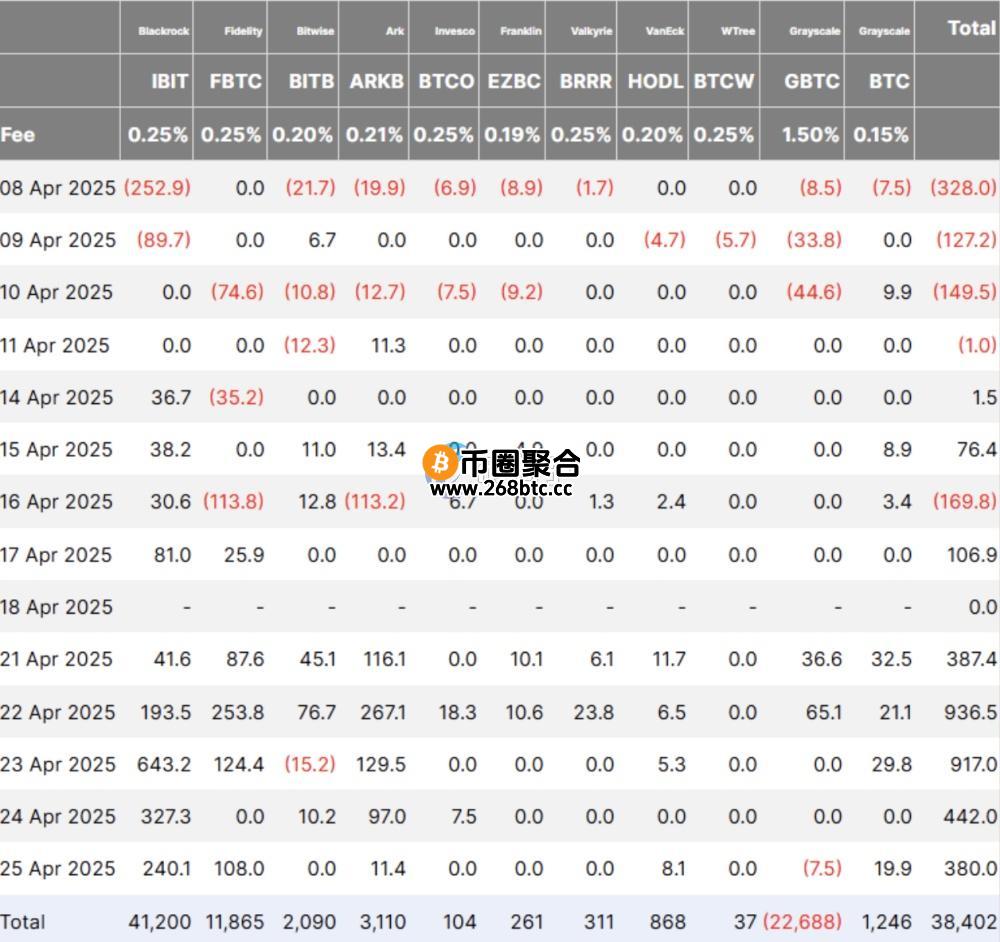Select the 15 Apr 2025 date row
1000x942 pixels.
56,450
